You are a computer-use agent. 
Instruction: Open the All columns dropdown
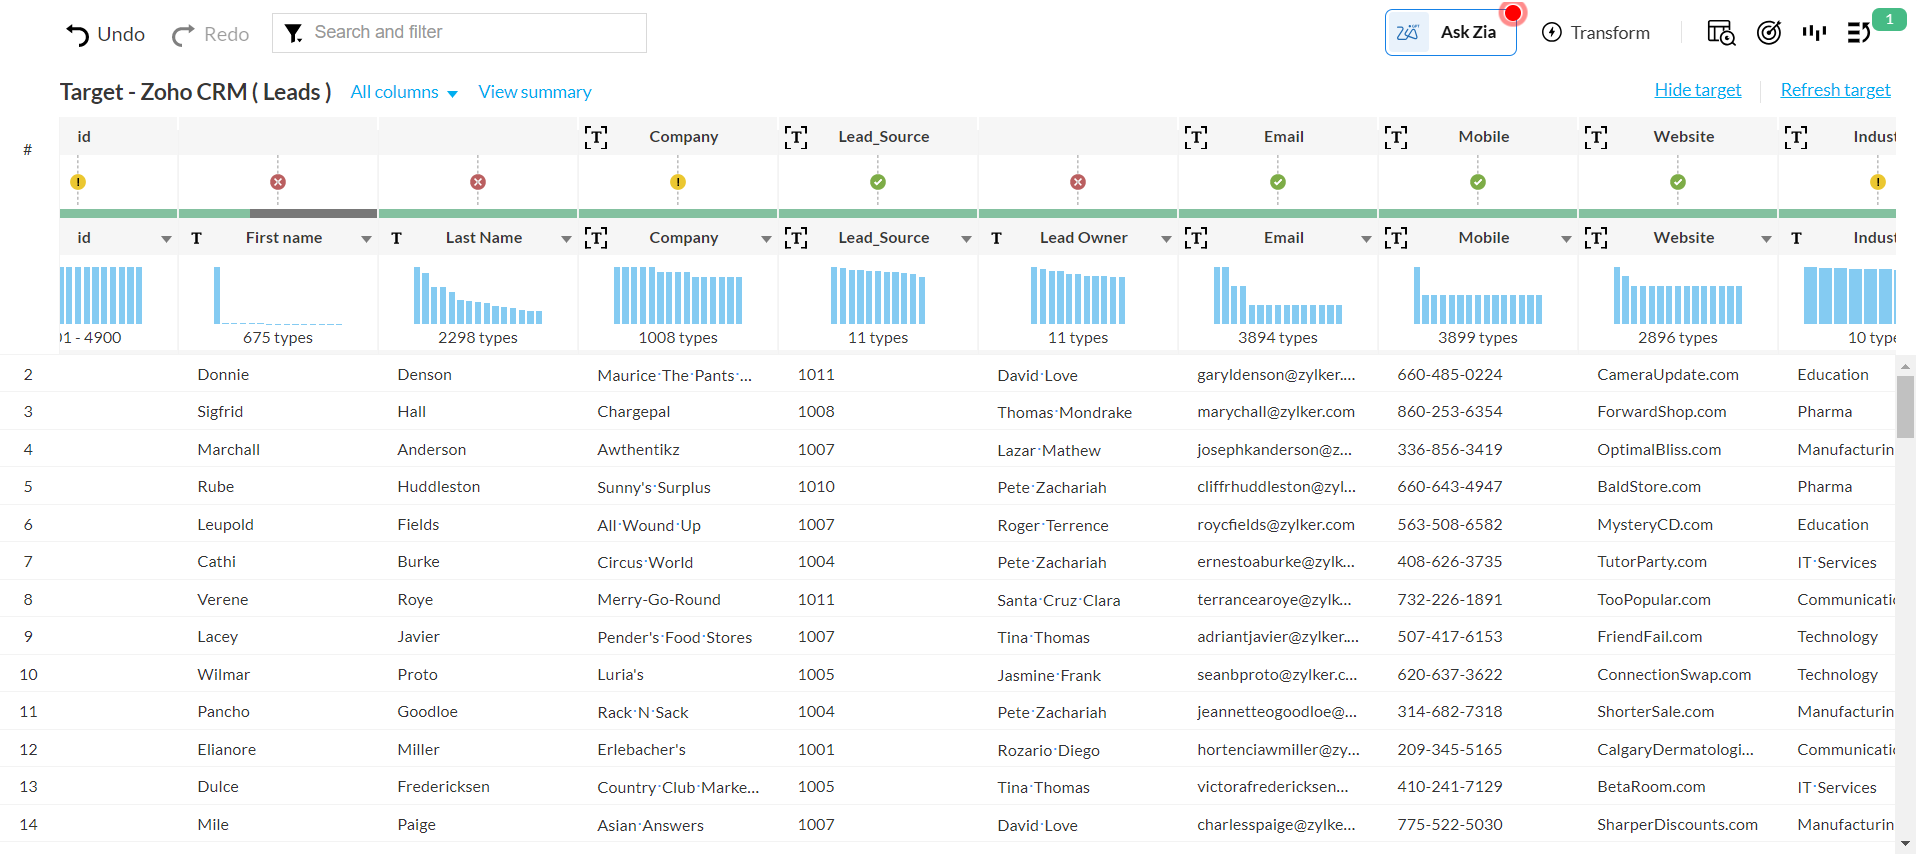tap(404, 92)
